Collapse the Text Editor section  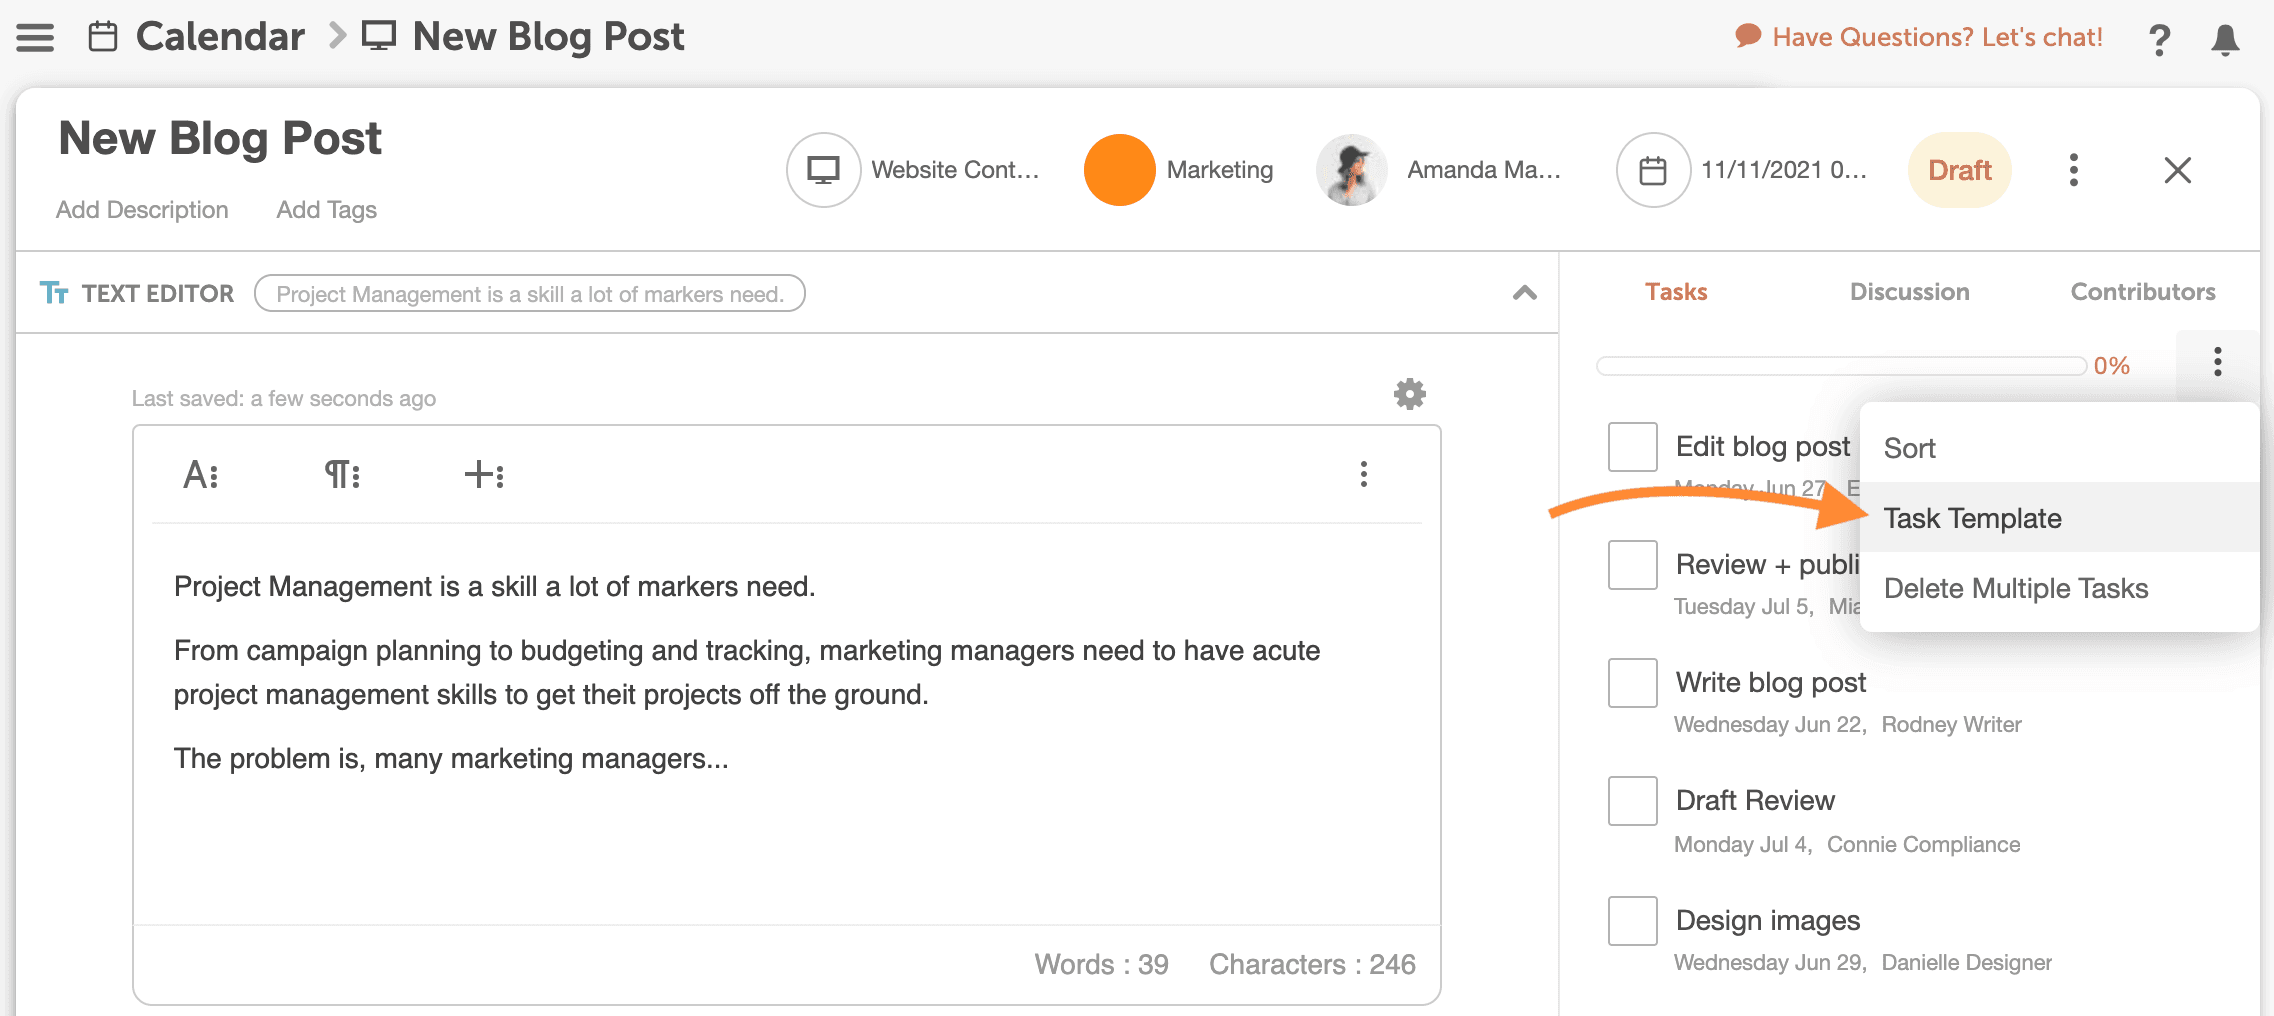coord(1524,293)
